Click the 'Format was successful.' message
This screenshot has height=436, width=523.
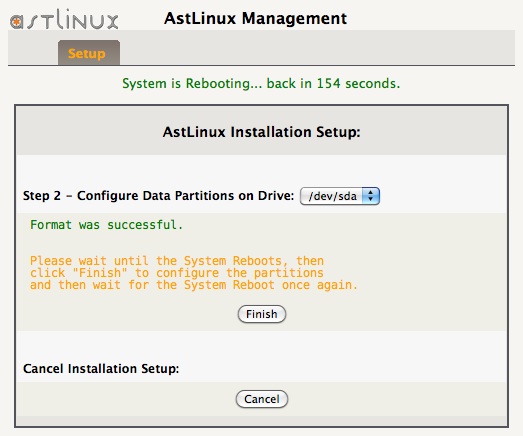coord(106,225)
